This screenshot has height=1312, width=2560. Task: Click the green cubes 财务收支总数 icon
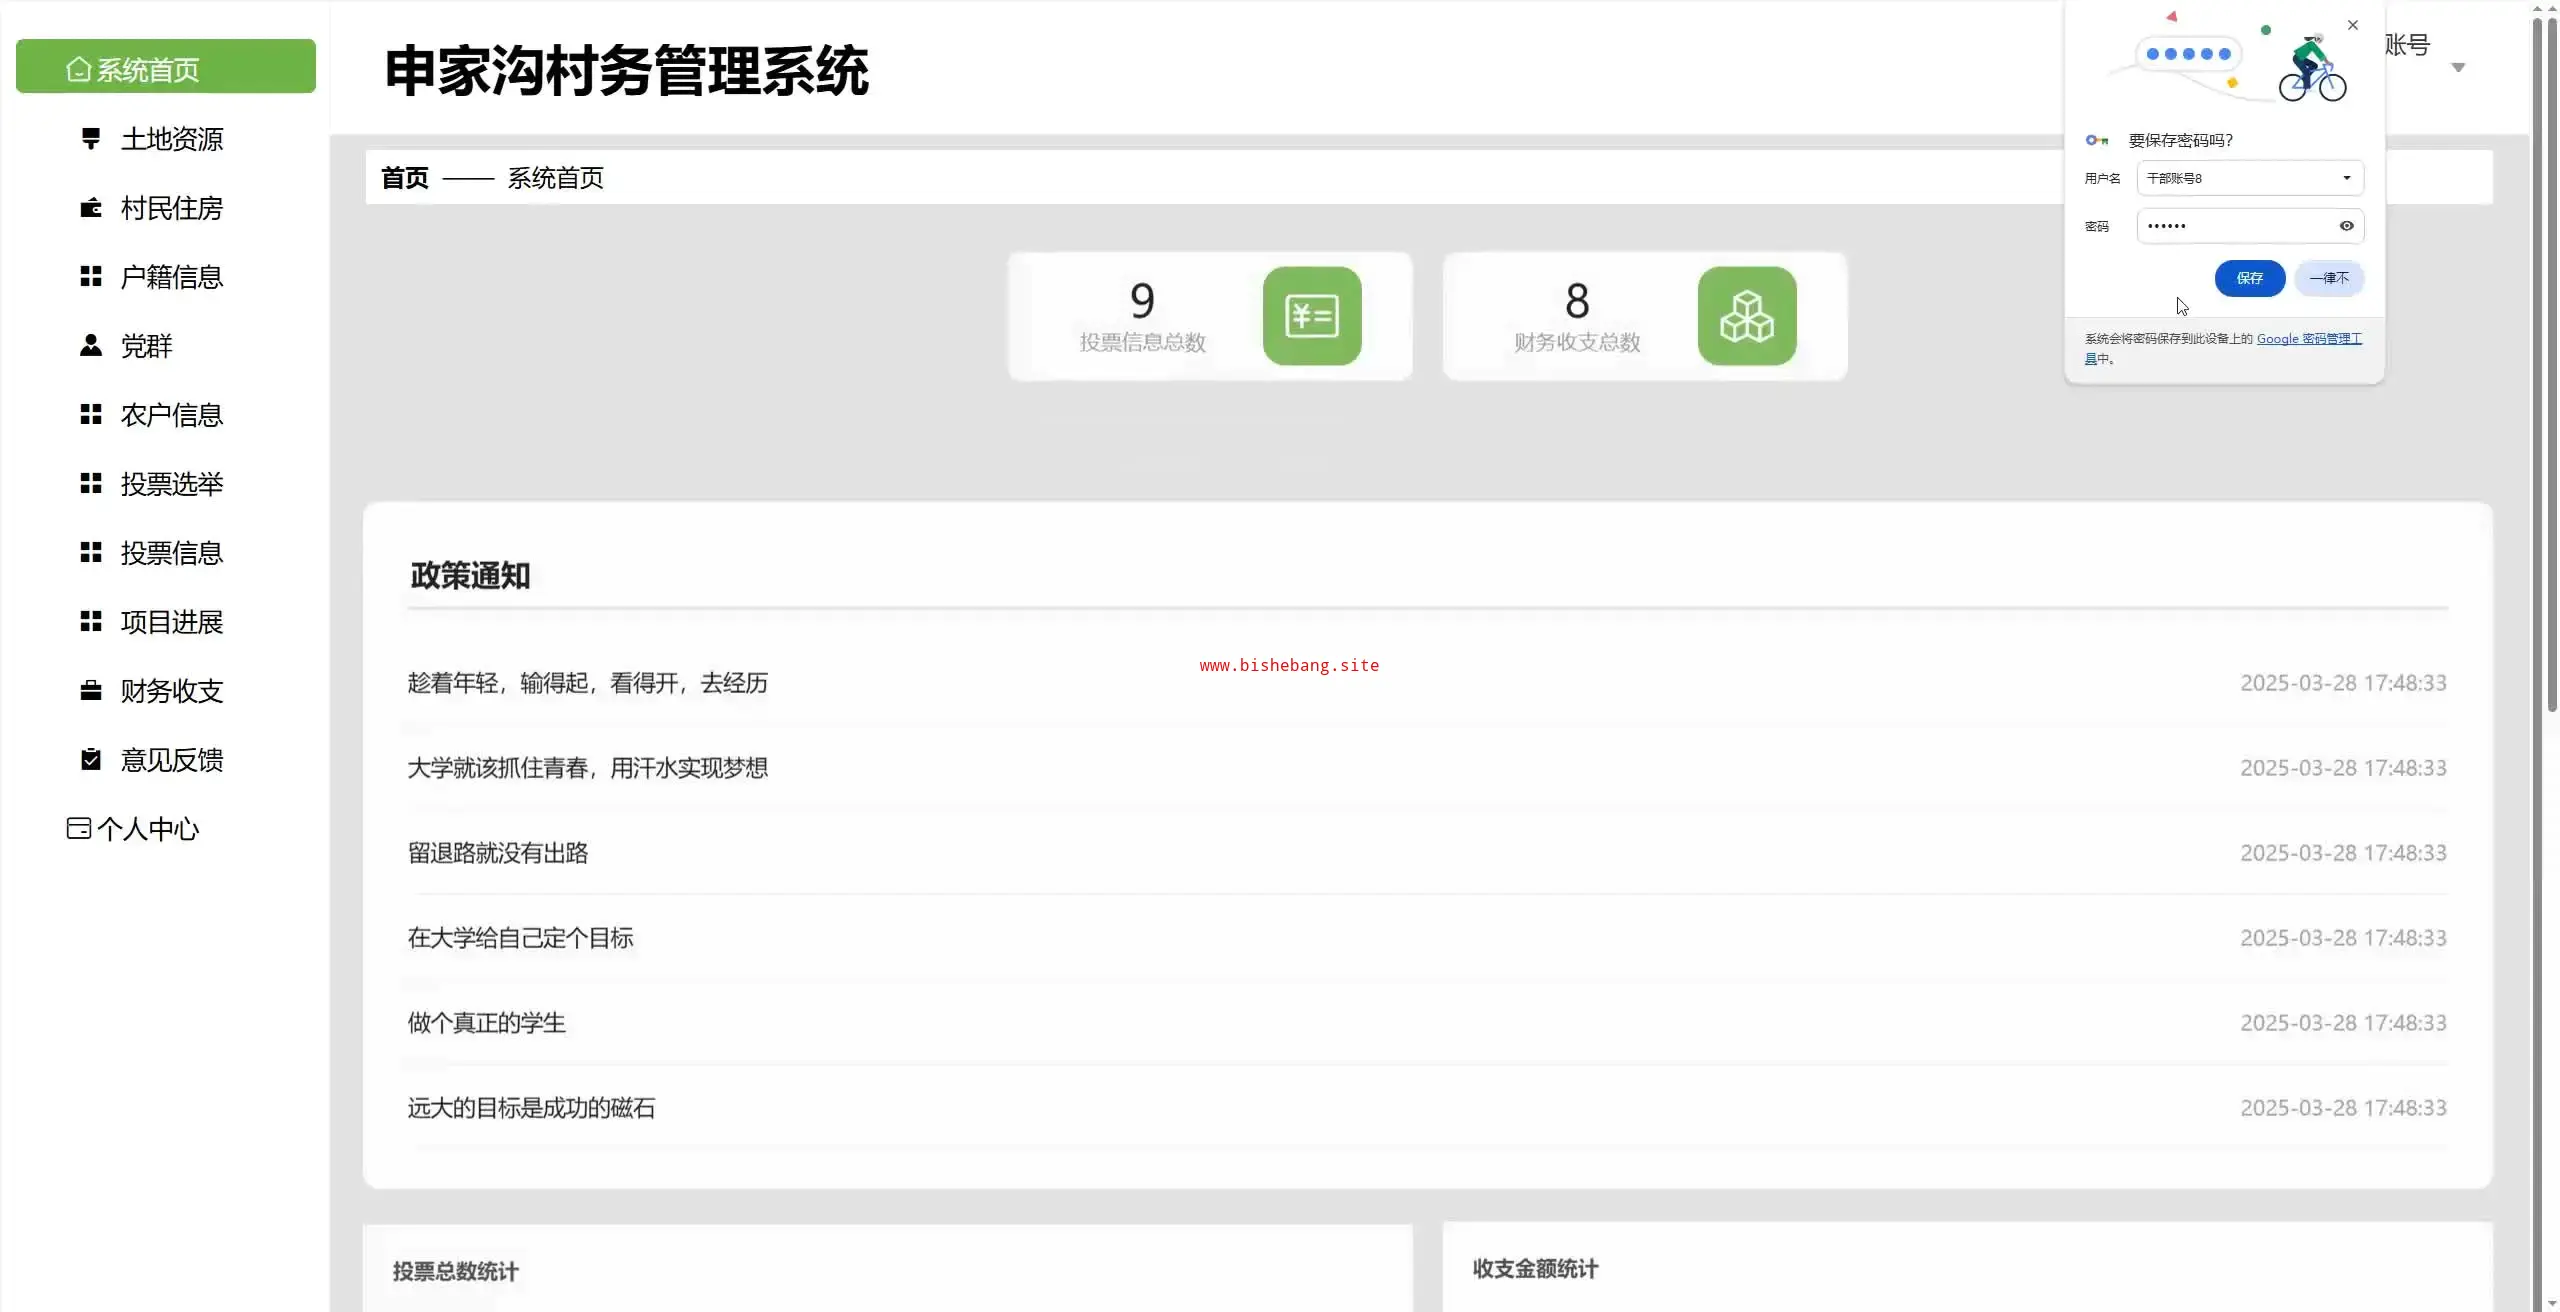pyautogui.click(x=1746, y=316)
